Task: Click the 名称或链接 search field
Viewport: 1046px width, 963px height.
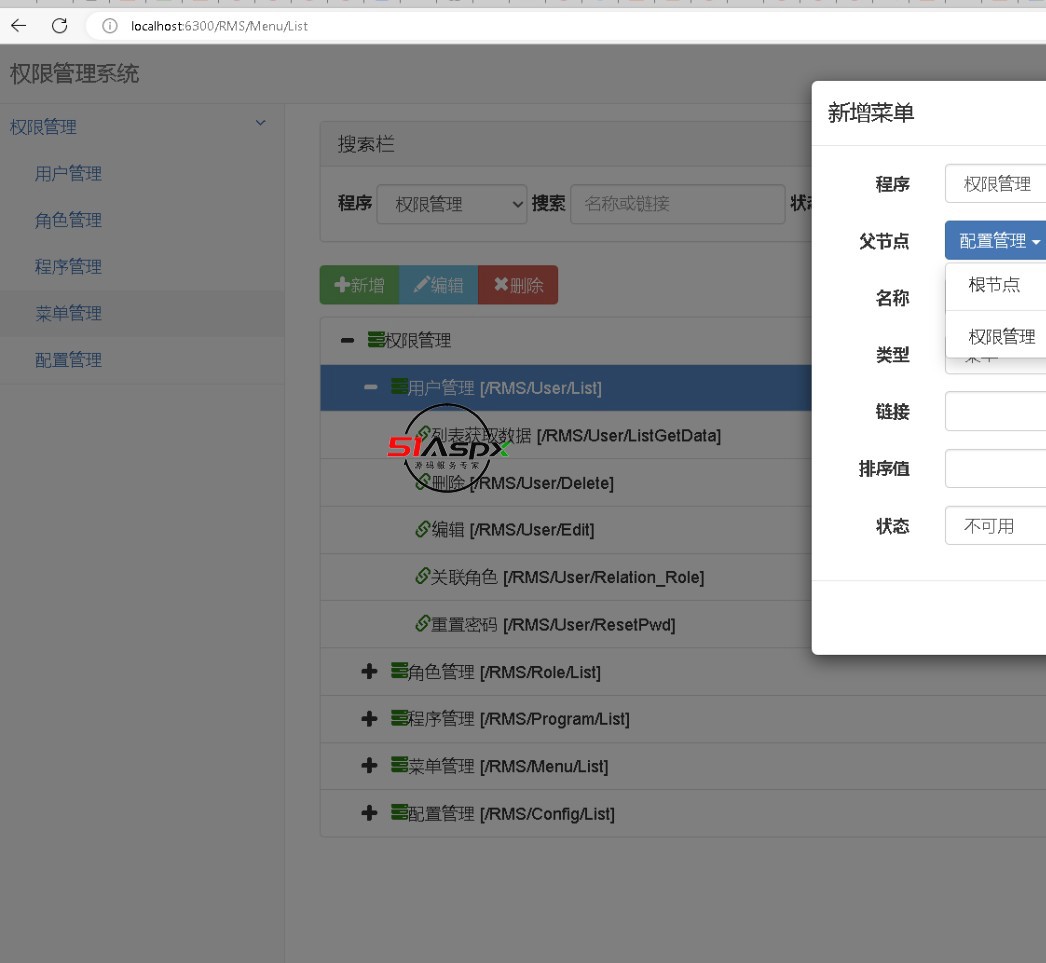Action: (677, 204)
